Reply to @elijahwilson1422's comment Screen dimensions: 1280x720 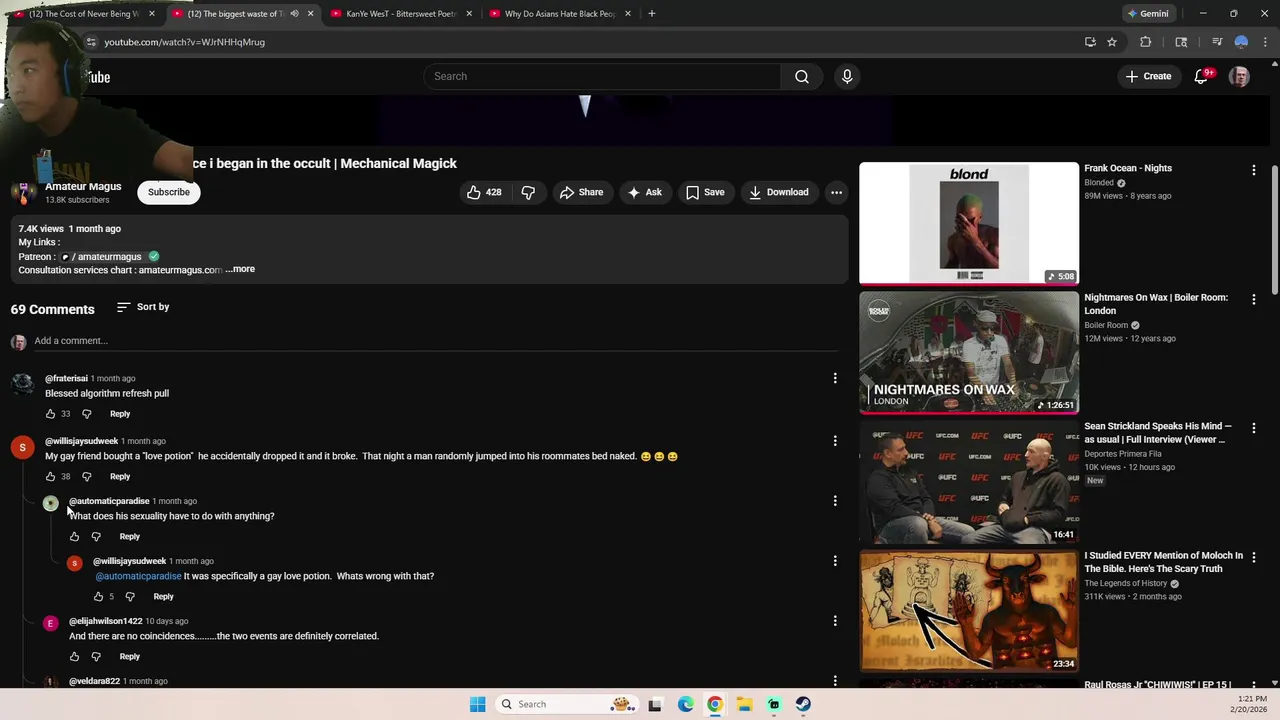[130, 657]
